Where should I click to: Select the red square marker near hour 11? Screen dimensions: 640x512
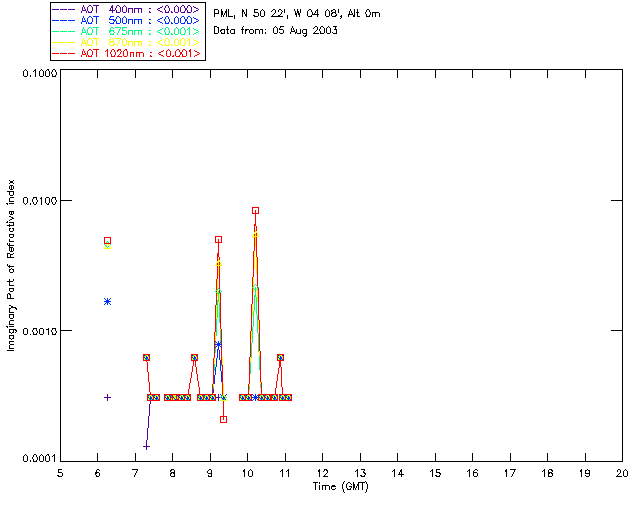click(x=280, y=357)
